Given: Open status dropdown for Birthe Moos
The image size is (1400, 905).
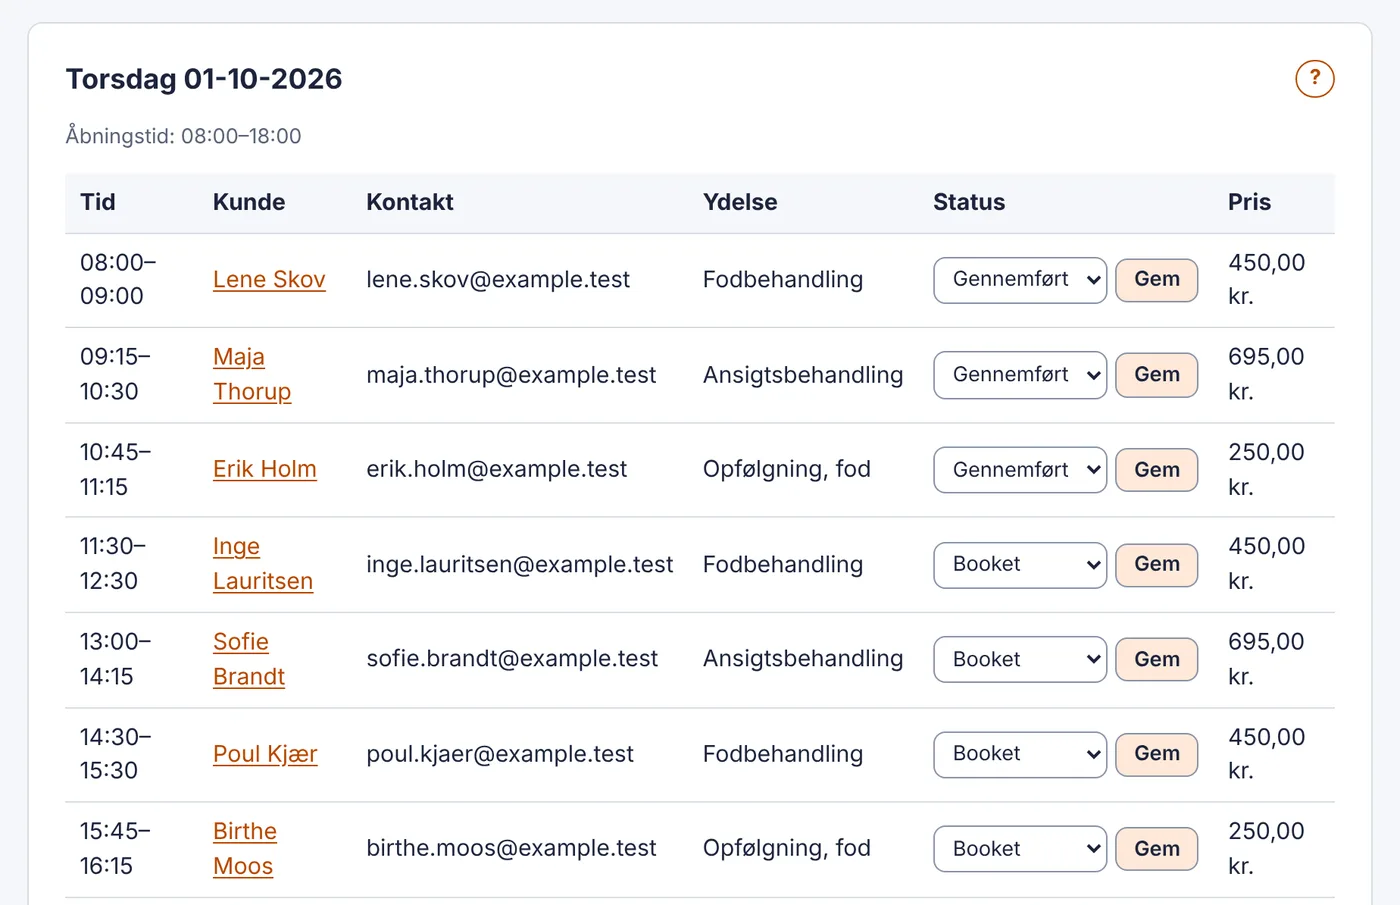Looking at the screenshot, I should click(x=1020, y=849).
